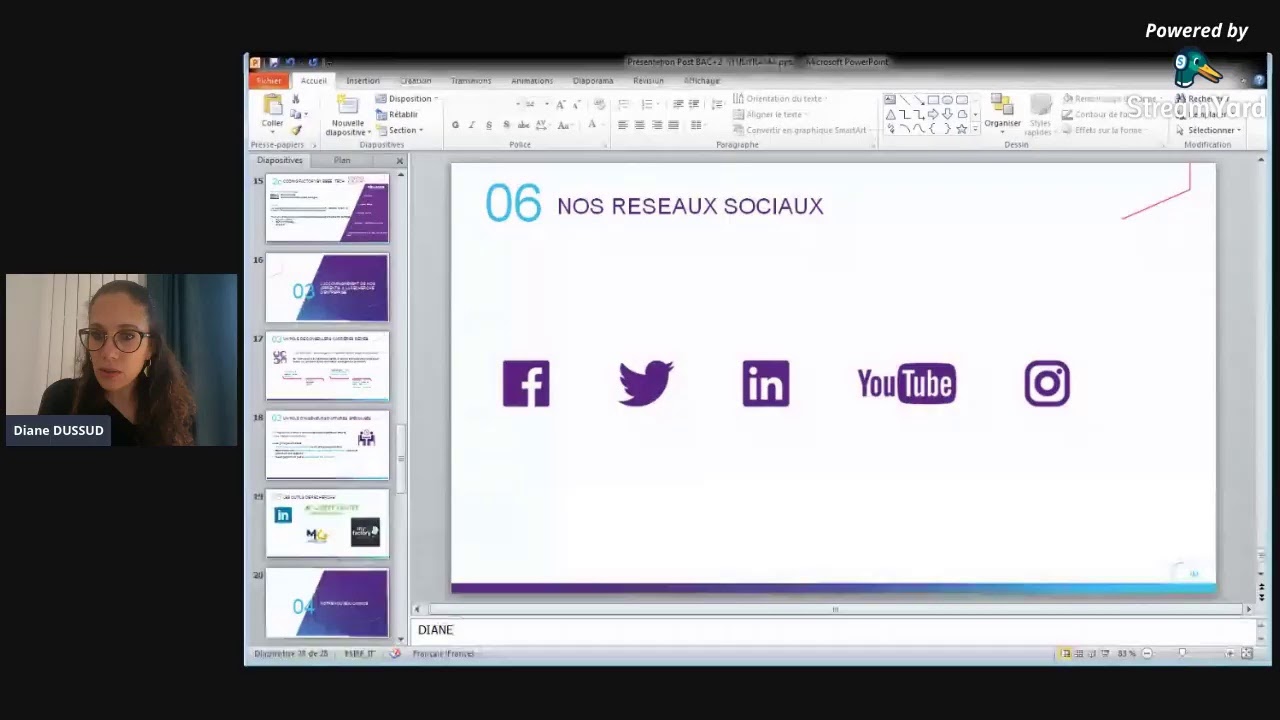Switch to the Insertion ribbon tab
The image size is (1280, 720).
(x=363, y=81)
